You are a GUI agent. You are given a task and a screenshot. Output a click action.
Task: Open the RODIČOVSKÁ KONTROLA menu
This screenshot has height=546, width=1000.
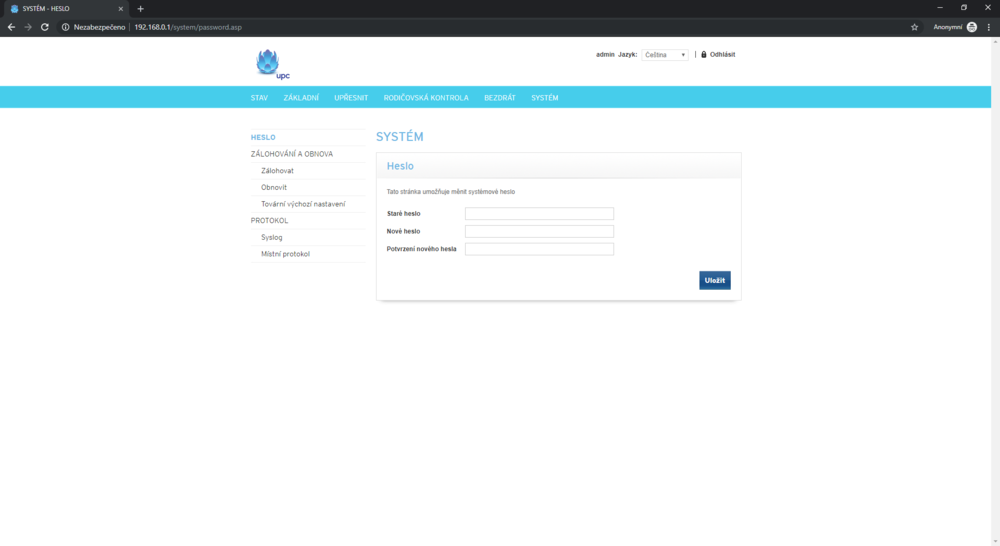[426, 98]
